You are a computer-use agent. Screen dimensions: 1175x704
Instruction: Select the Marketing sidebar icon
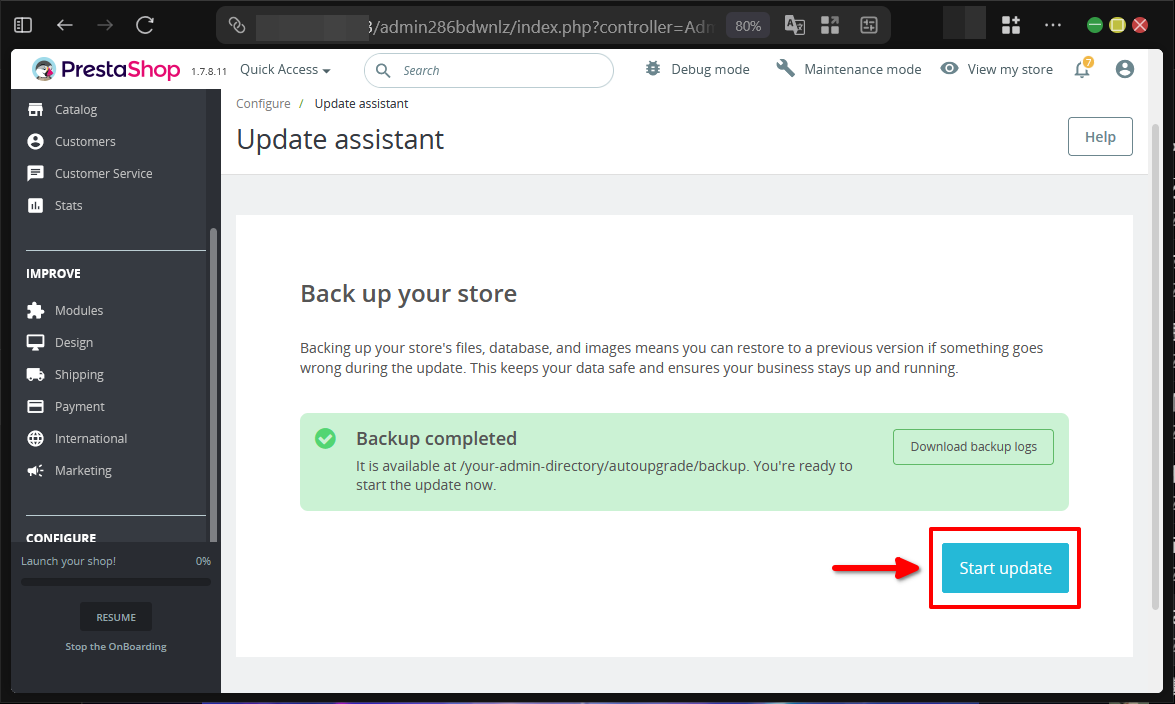coord(82,470)
